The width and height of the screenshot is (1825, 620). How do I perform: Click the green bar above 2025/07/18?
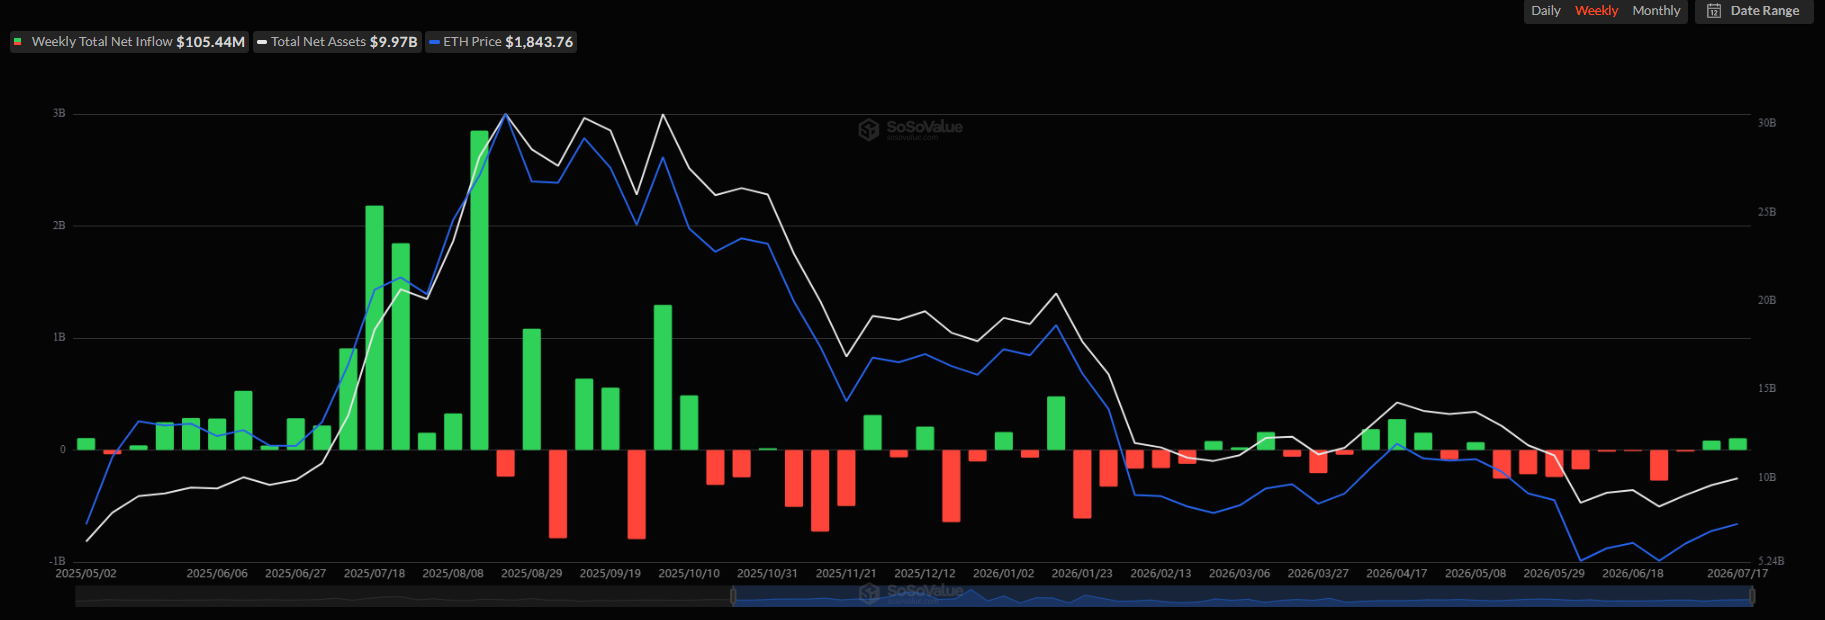[374, 328]
